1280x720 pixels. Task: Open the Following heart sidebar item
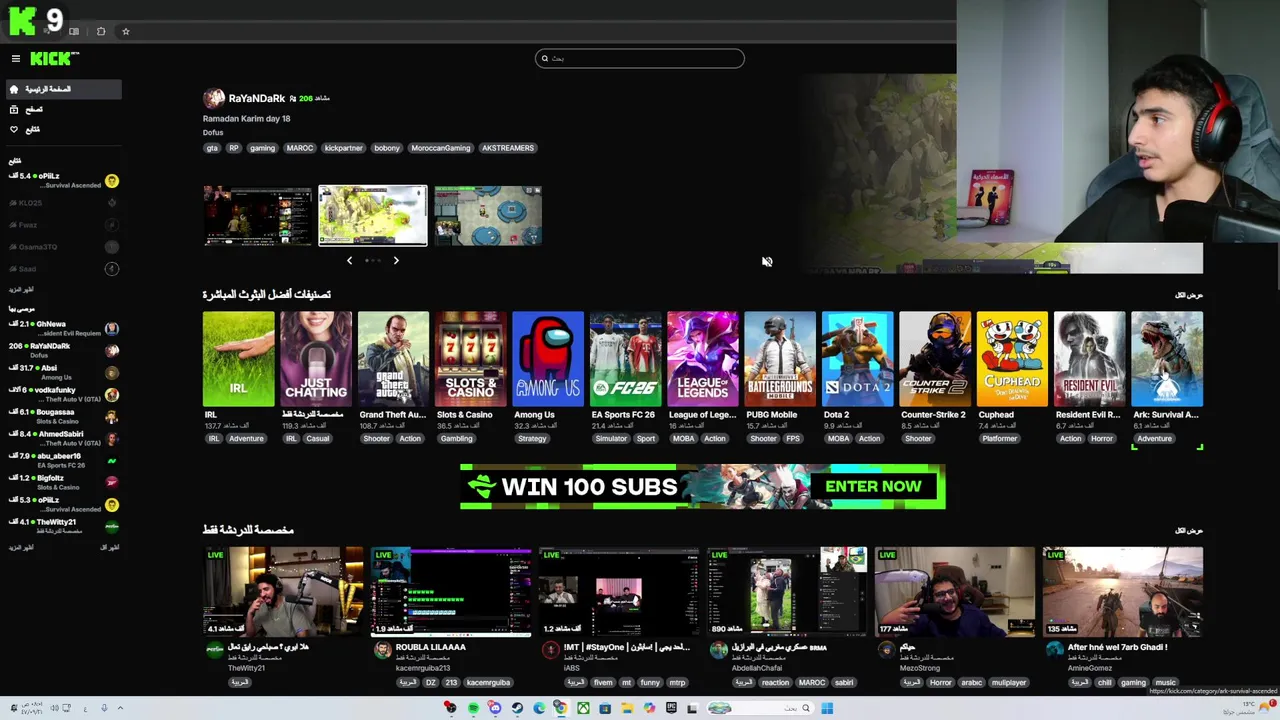pos(64,129)
